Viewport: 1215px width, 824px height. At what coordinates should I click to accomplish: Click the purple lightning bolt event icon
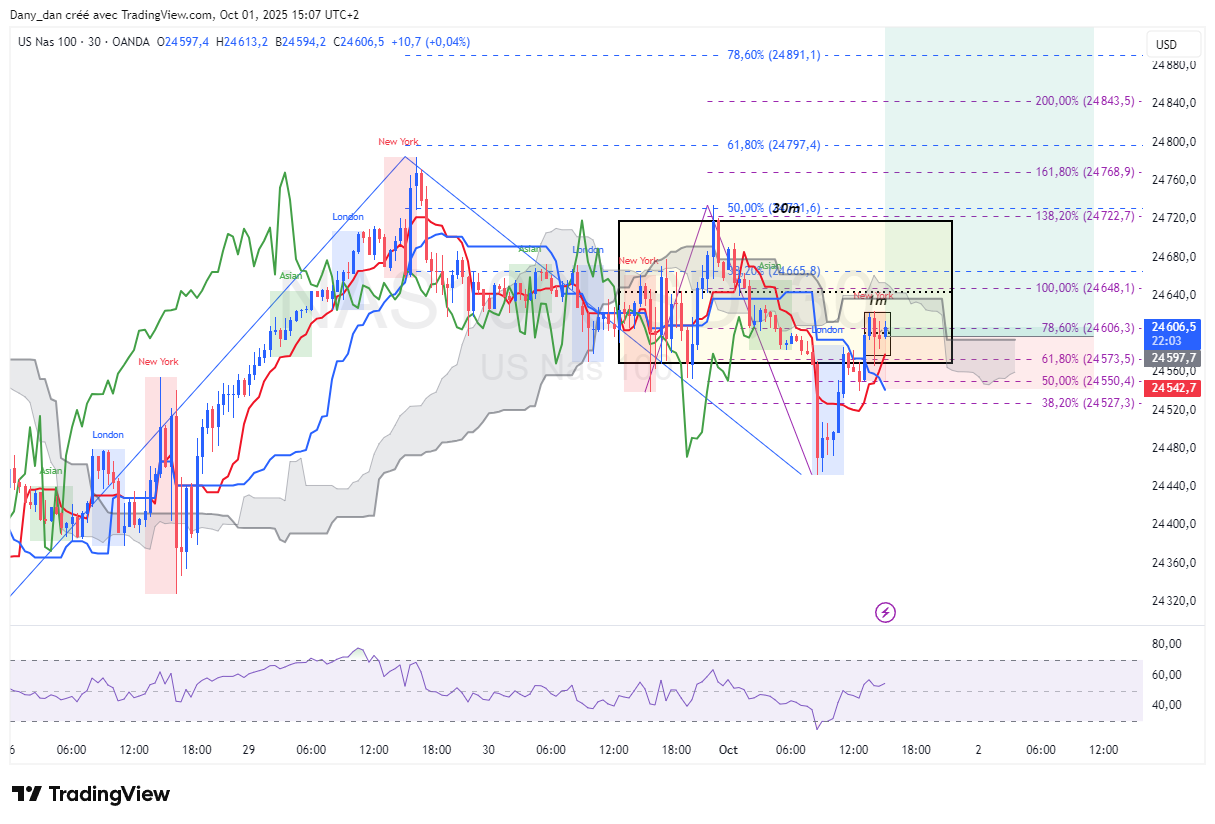point(884,612)
